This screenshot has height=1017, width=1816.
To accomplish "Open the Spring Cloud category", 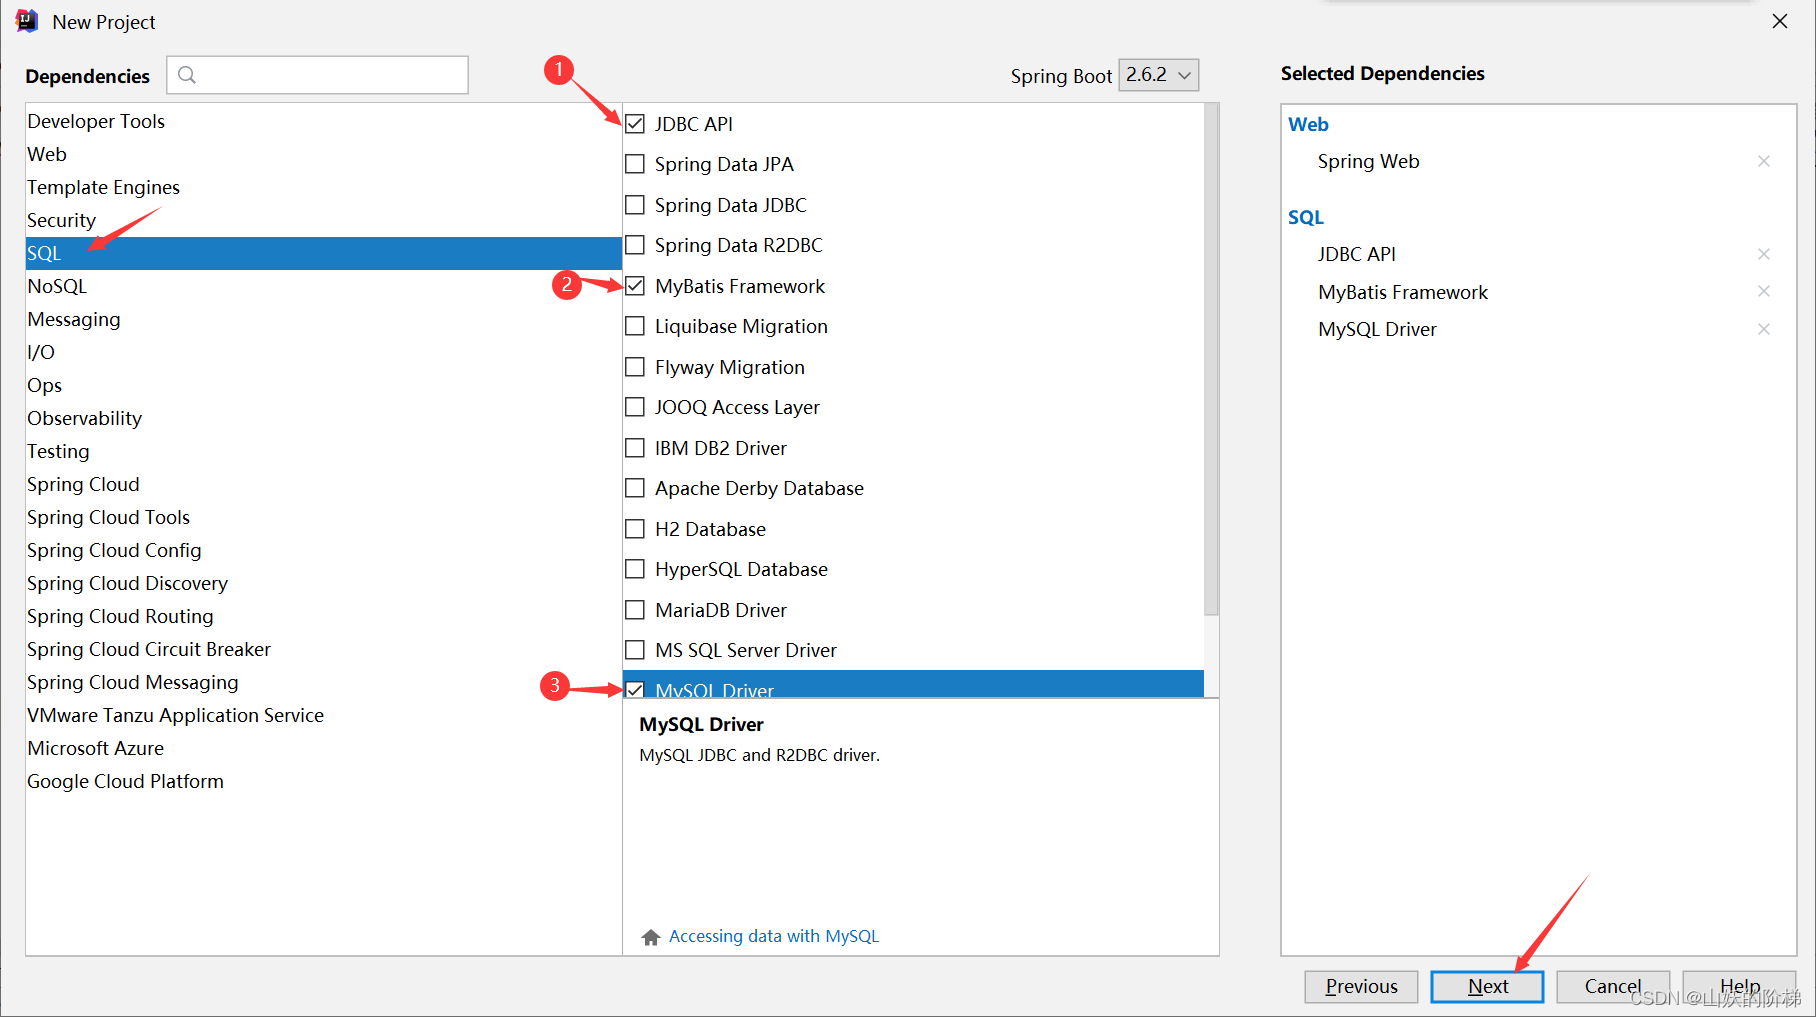I will 323,484.
